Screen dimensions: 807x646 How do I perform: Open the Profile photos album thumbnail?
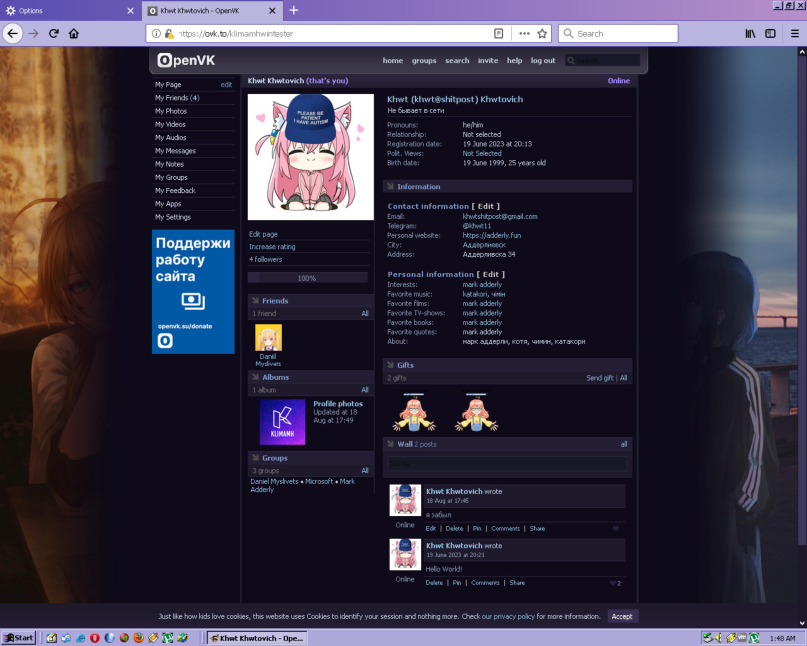click(282, 422)
